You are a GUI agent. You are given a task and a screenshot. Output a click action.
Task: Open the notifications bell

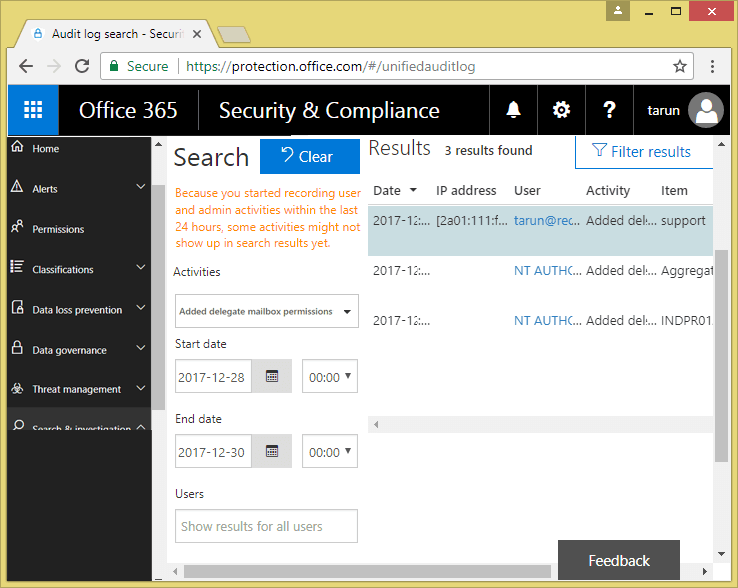[x=513, y=110]
